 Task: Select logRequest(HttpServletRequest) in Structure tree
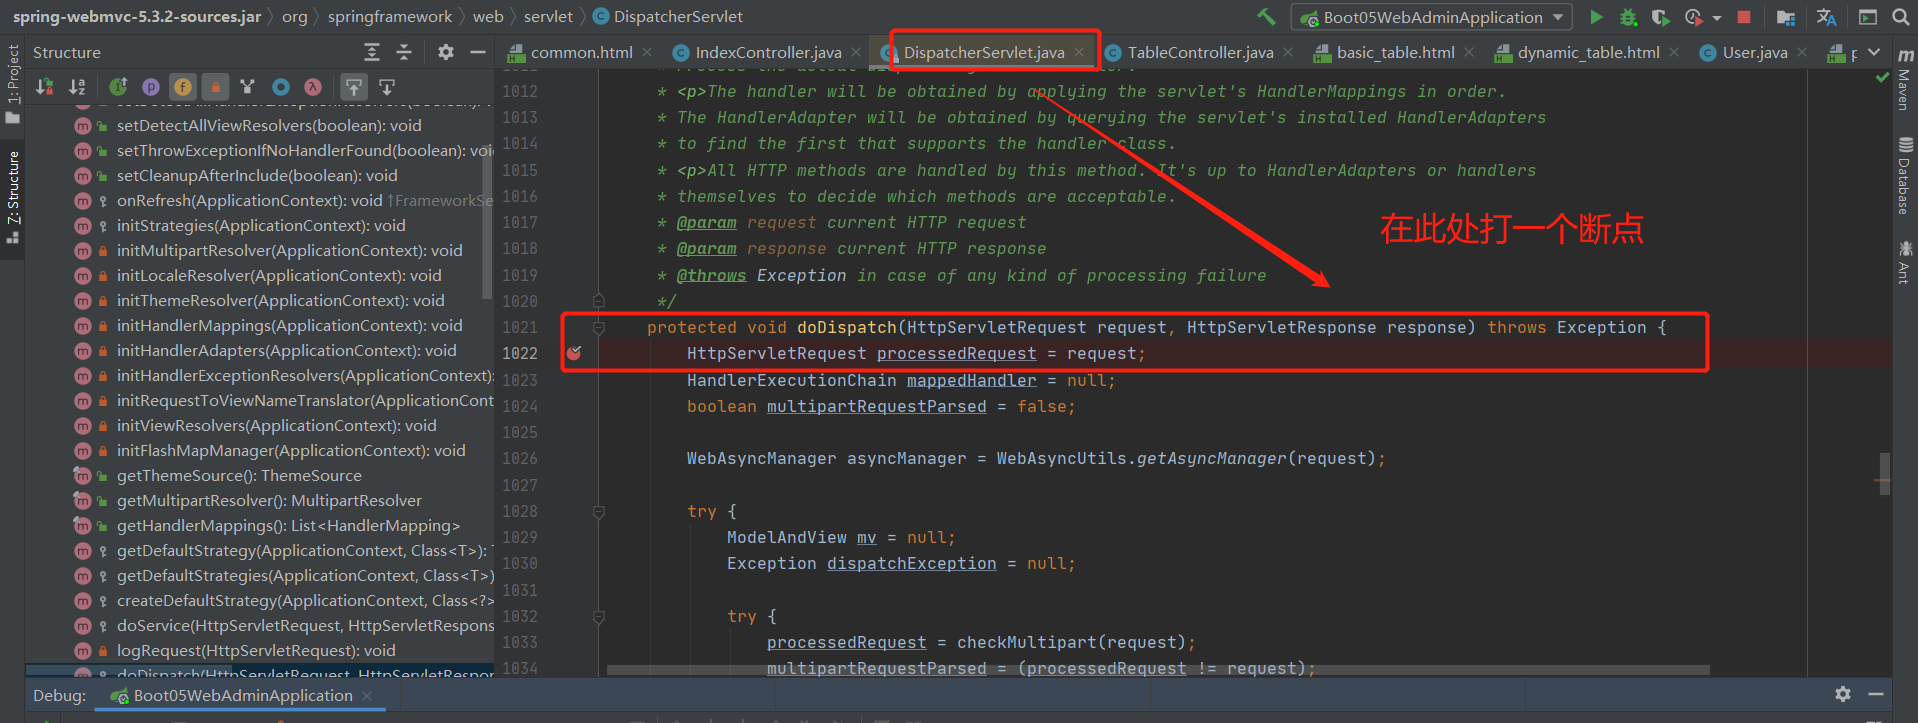pos(256,651)
